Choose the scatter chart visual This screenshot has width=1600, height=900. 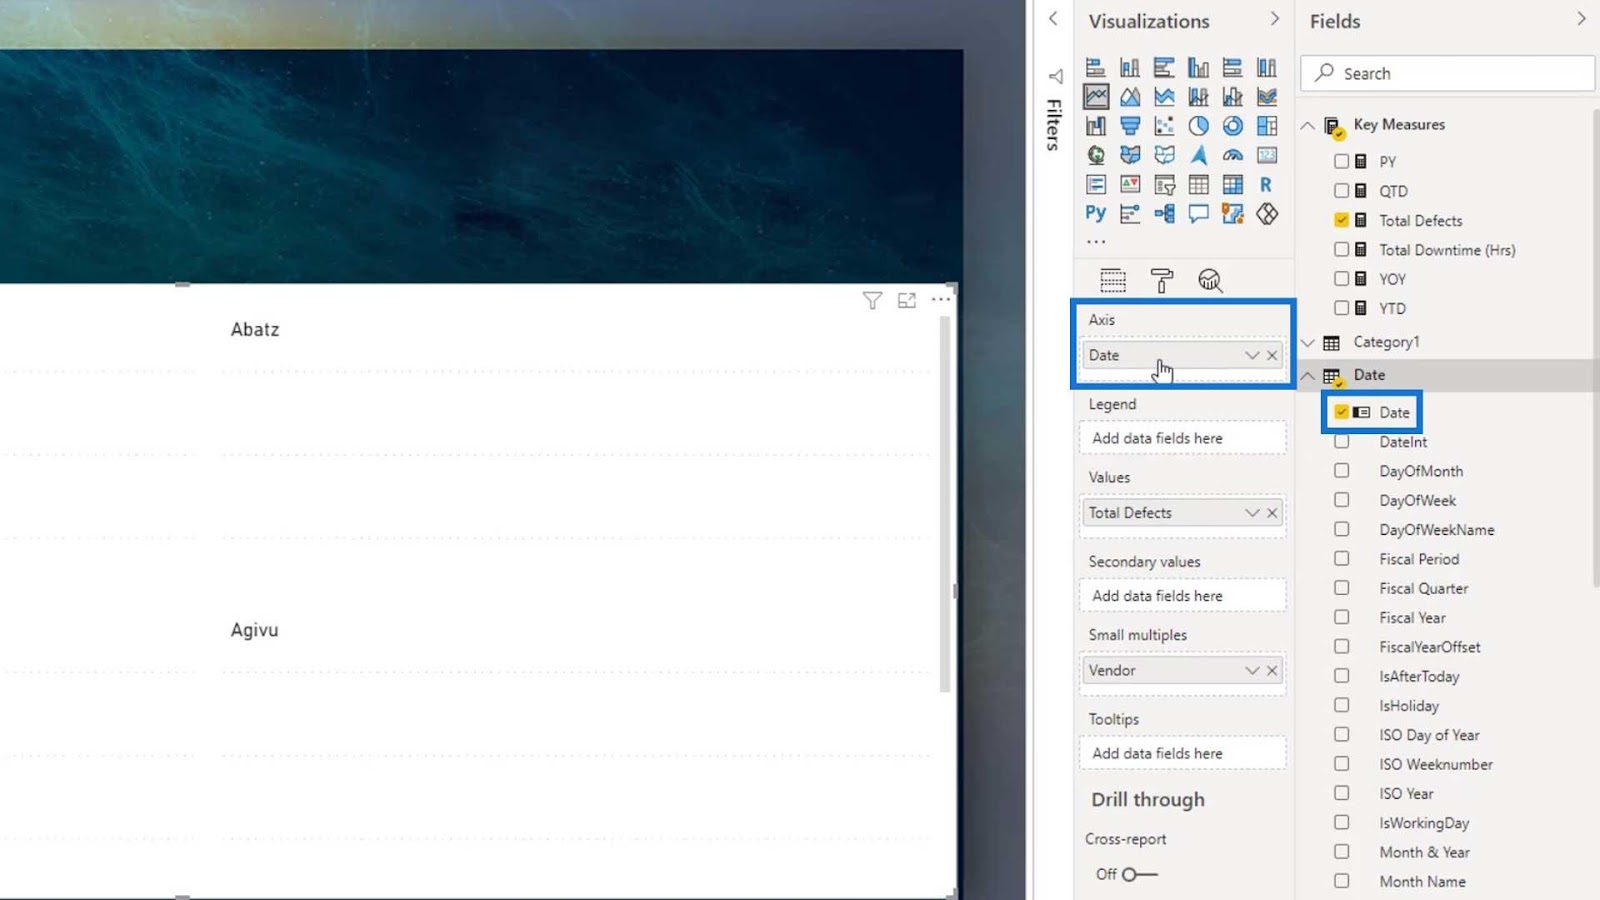pos(1164,126)
